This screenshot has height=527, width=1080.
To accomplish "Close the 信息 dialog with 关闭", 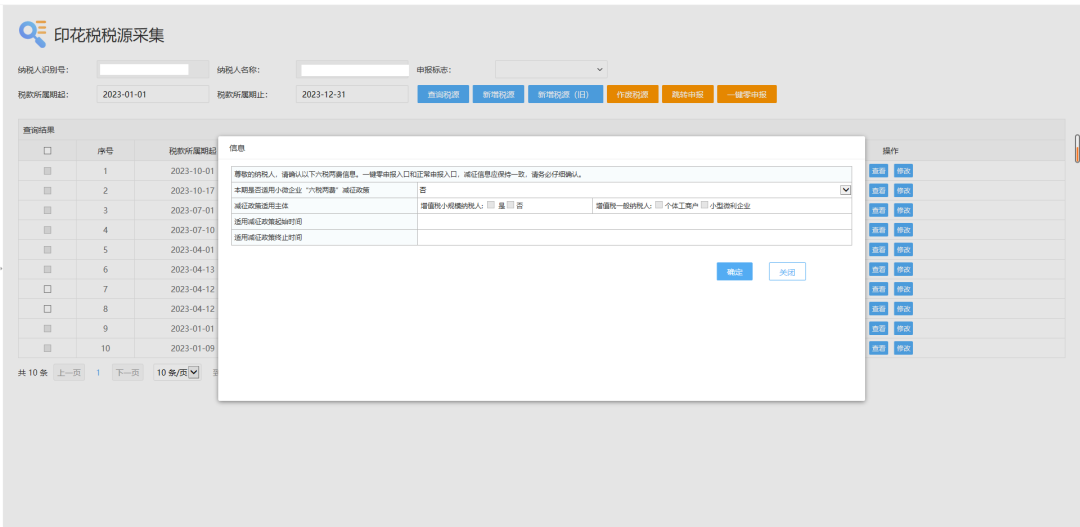I will 787,272.
